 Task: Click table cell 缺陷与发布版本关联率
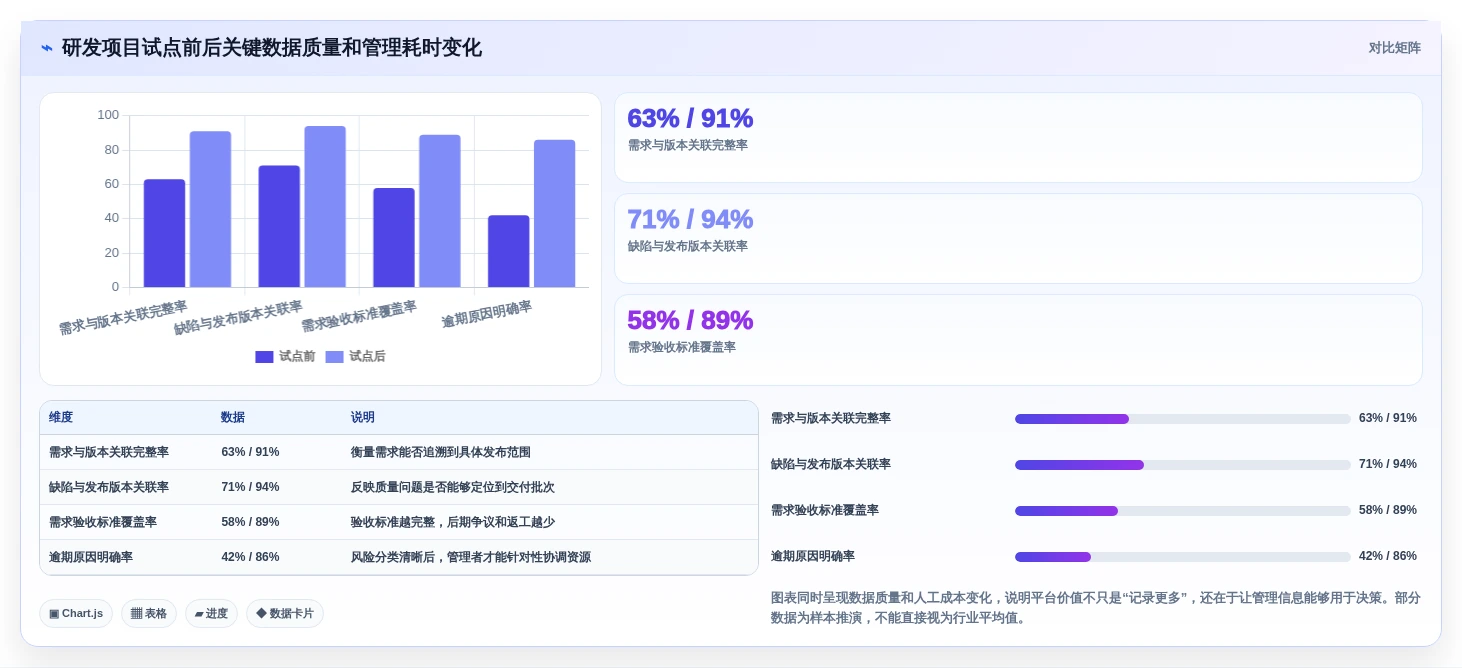[109, 487]
